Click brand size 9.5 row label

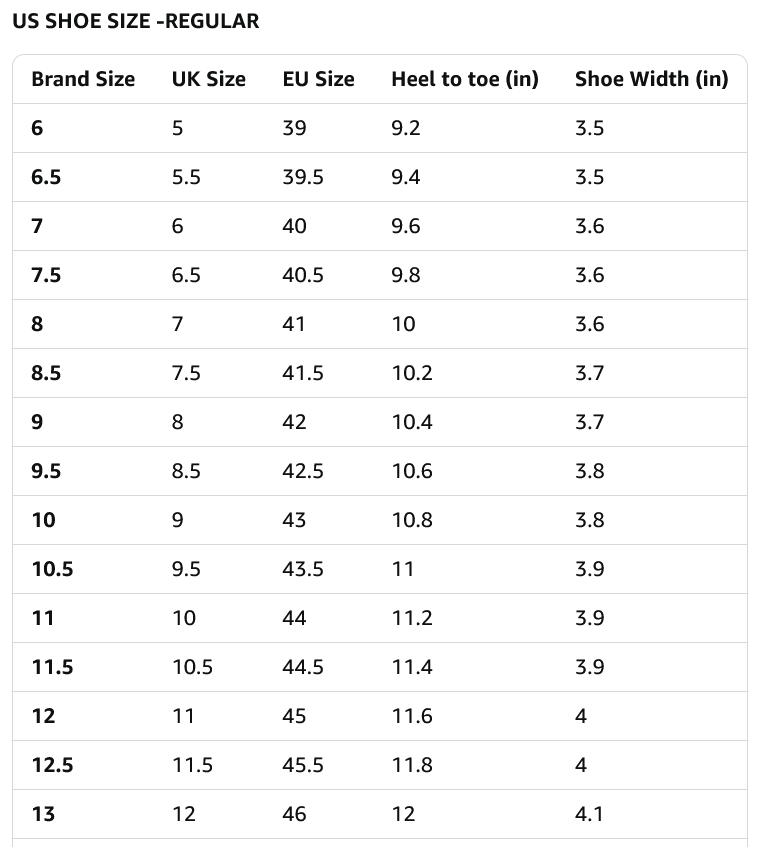click(x=46, y=471)
